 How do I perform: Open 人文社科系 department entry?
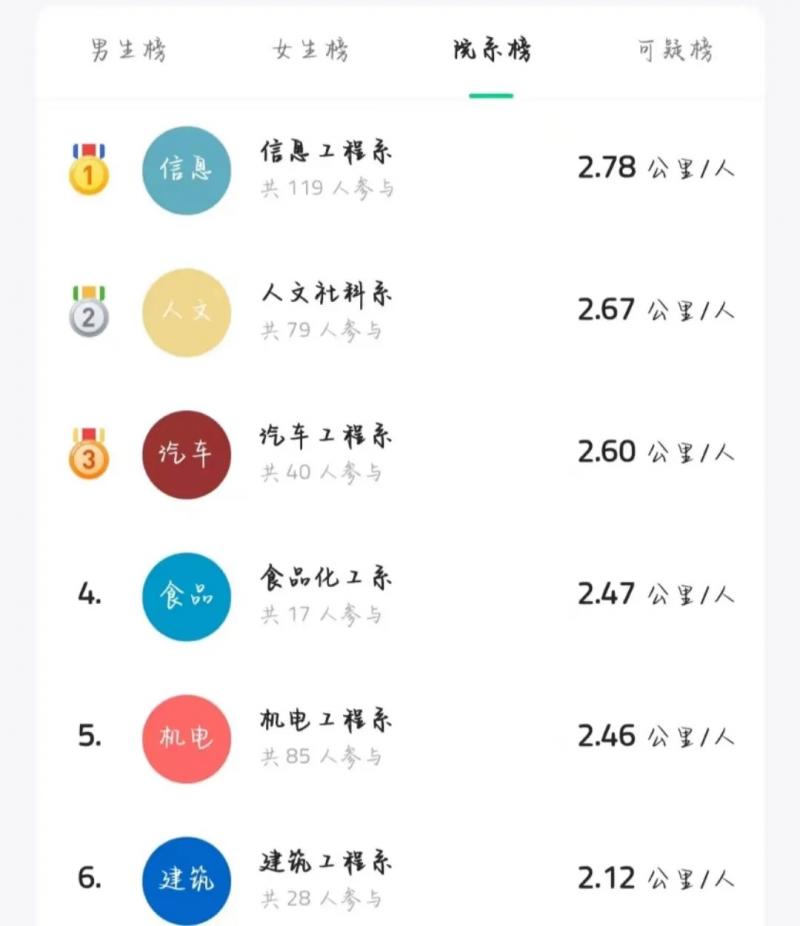click(x=326, y=294)
